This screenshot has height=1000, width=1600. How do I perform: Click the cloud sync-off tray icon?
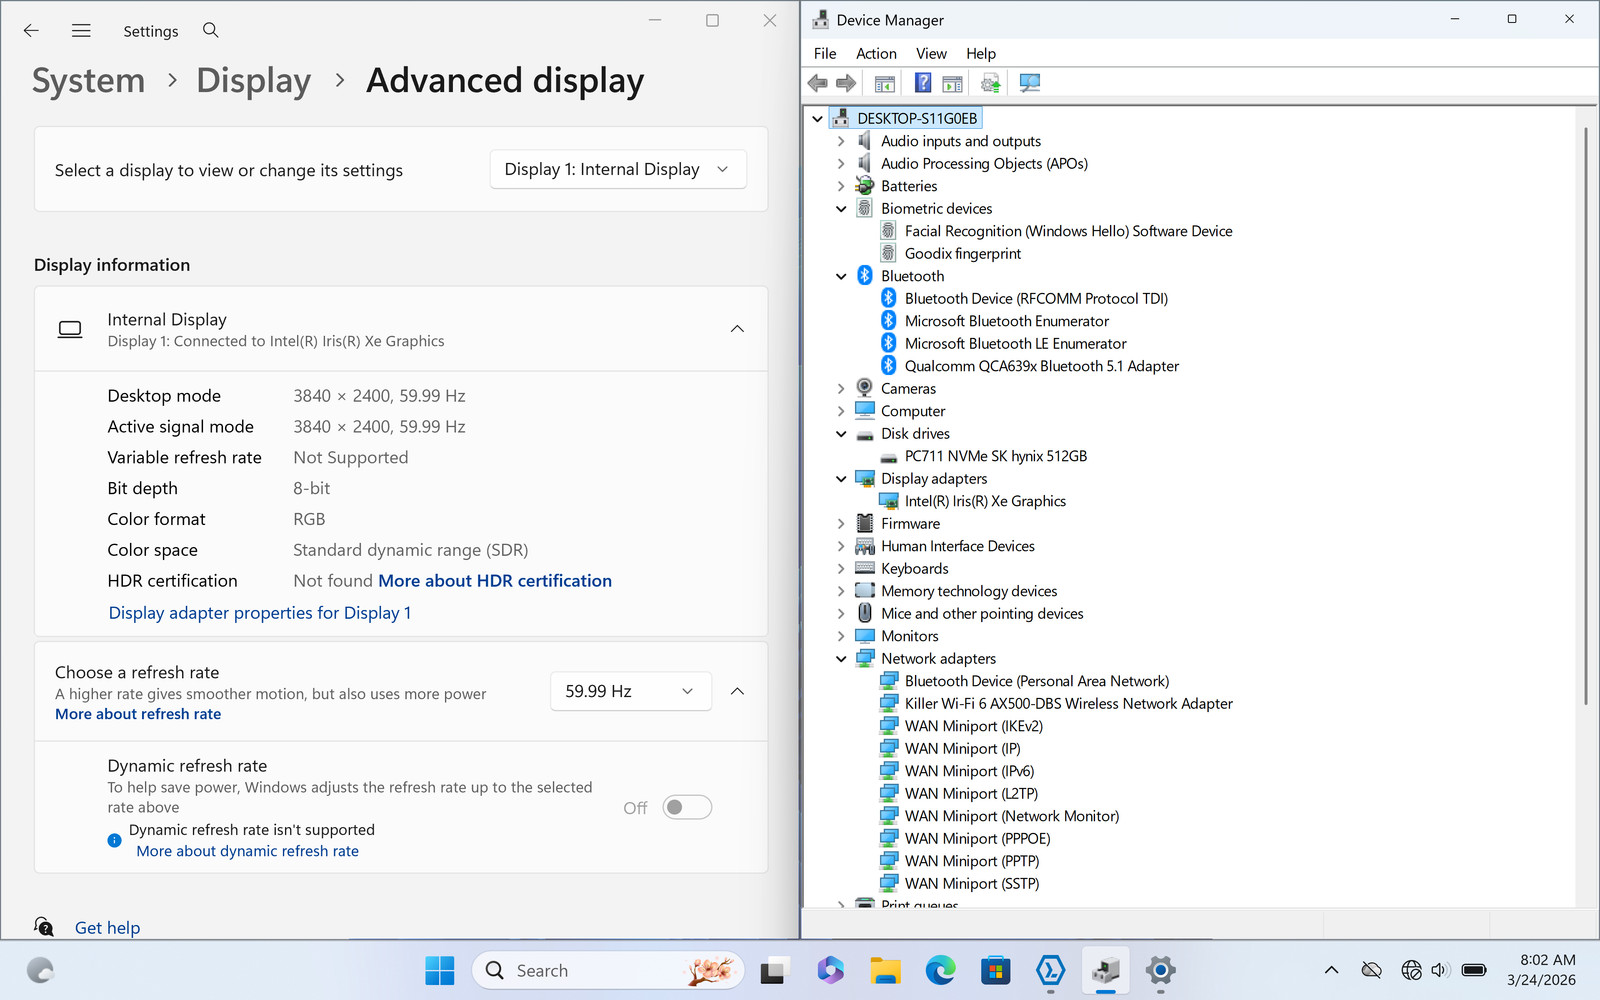click(1372, 970)
